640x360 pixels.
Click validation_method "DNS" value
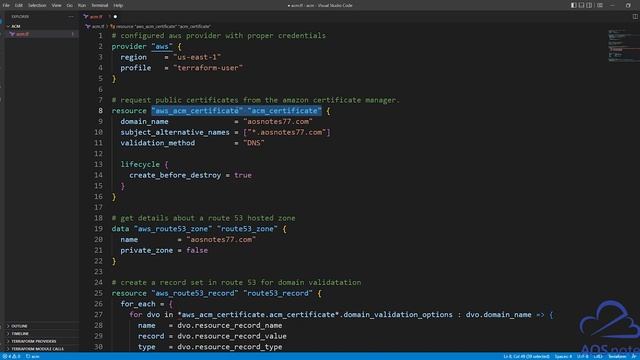coord(254,143)
